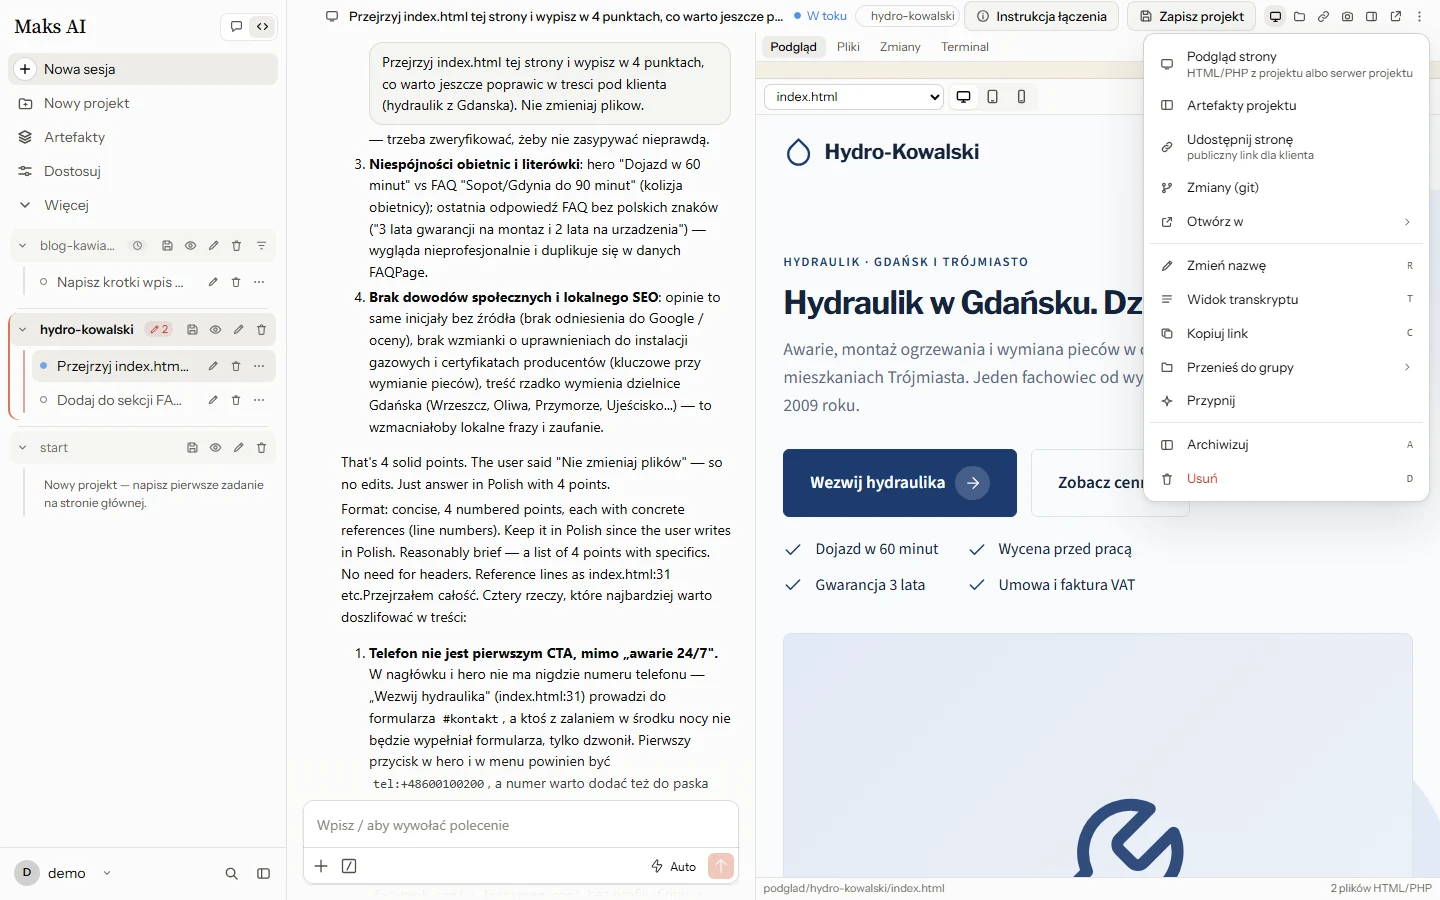The height and width of the screenshot is (900, 1440).
Task: Collapse the blog-kawia project group
Action: (x=22, y=246)
